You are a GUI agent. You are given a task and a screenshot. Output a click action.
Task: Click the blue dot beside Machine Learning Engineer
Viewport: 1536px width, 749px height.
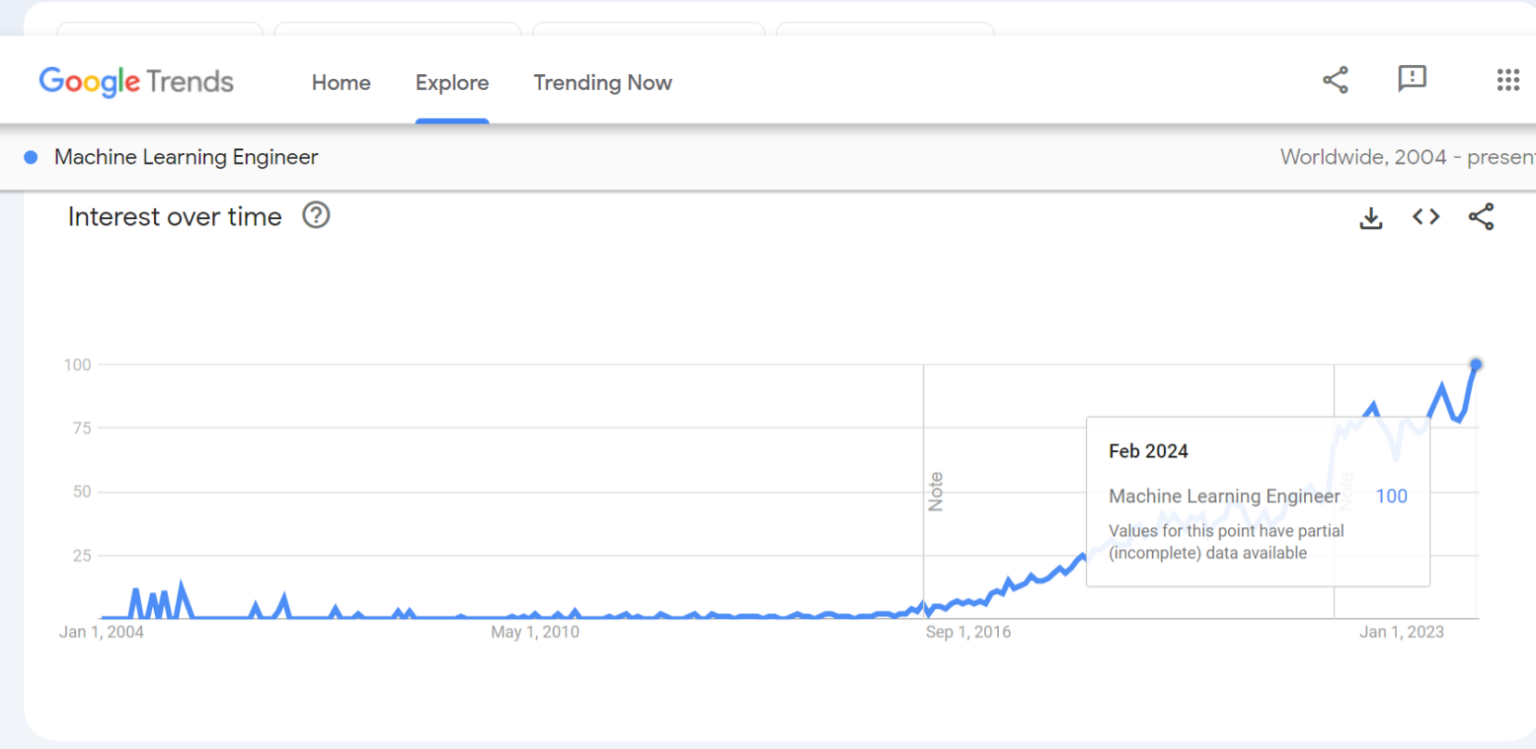coord(31,157)
